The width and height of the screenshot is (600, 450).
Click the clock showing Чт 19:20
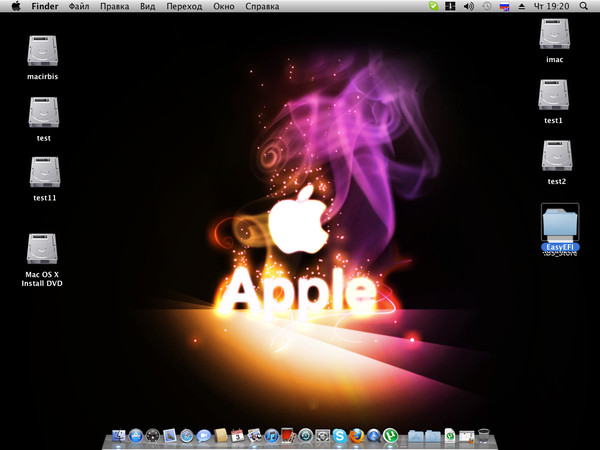pos(551,6)
